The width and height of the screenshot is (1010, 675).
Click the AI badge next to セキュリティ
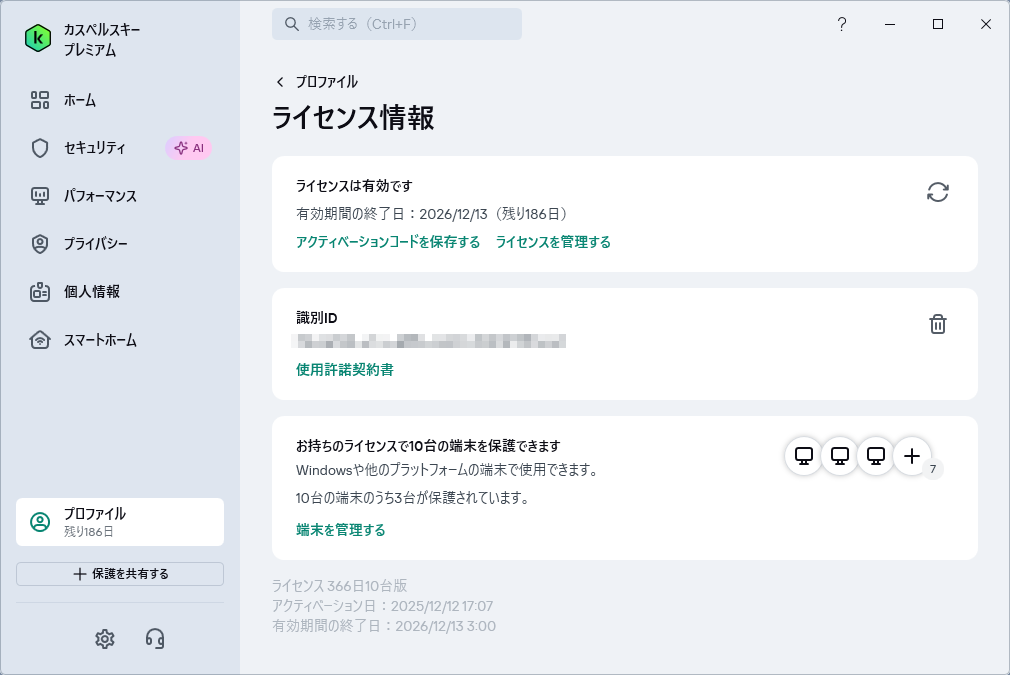(189, 148)
